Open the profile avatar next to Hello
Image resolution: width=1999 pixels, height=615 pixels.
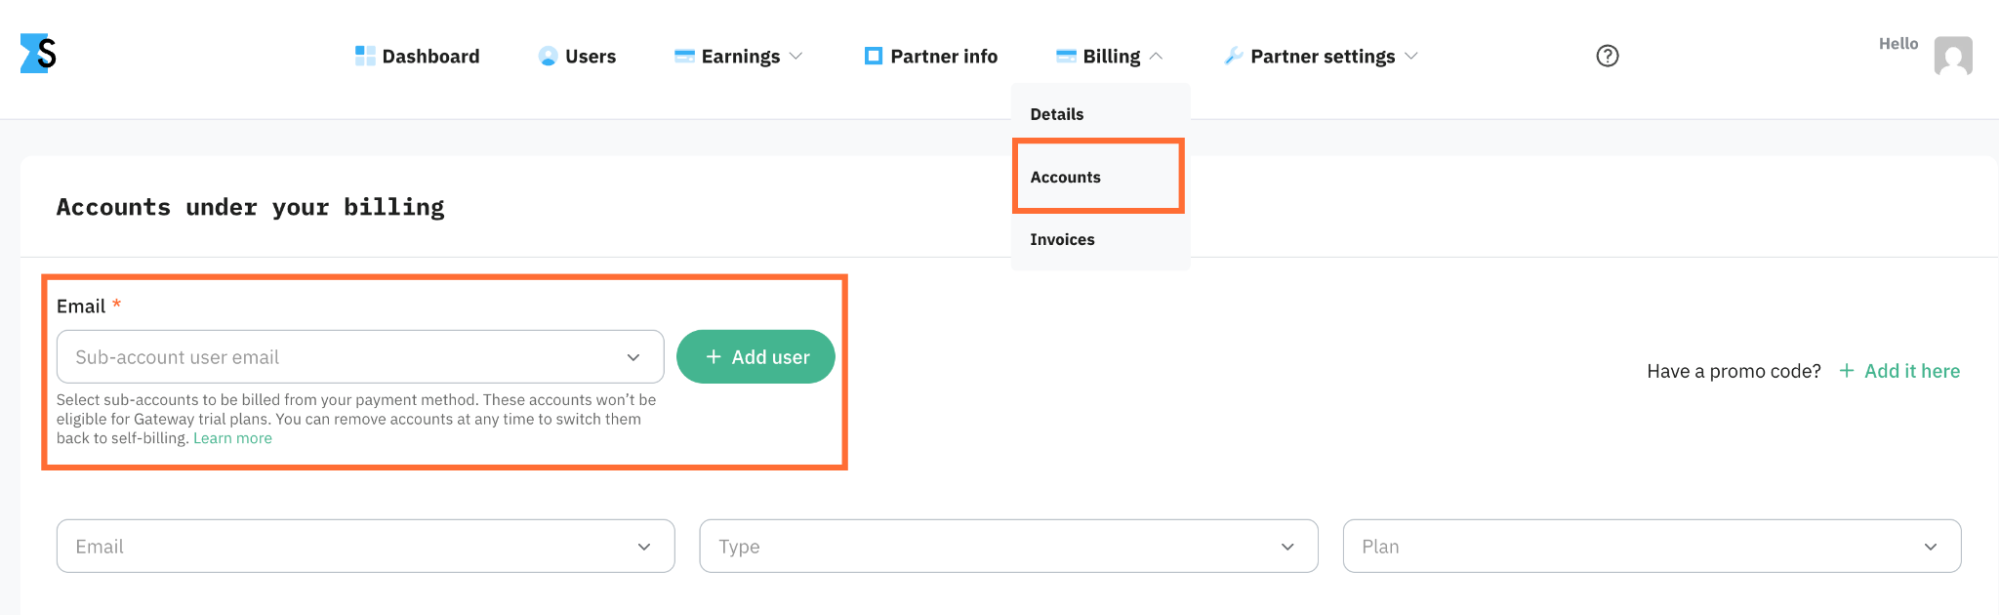[1952, 56]
